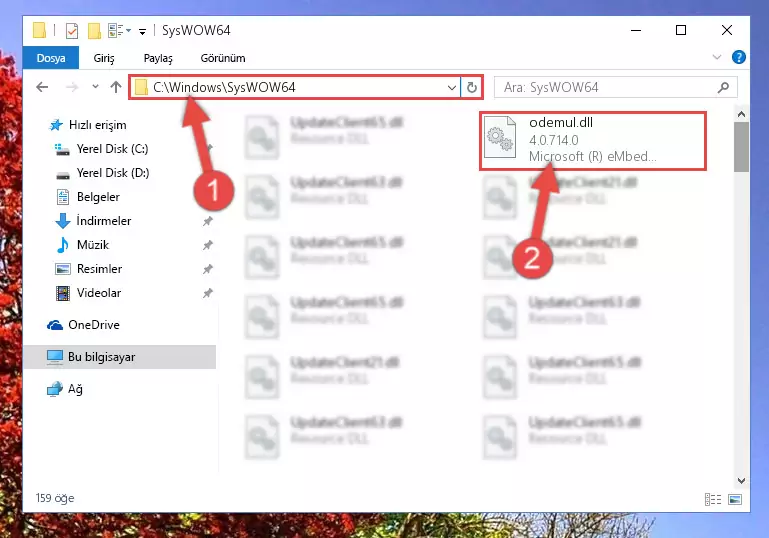Click the odemul.dll gear file icon

tap(500, 137)
